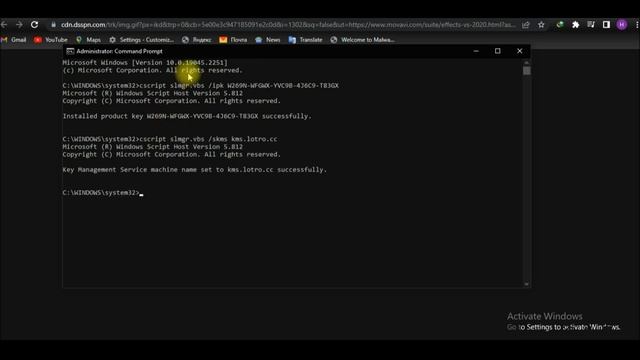Open the Почта bookmark
The image size is (640, 360).
pos(233,40)
